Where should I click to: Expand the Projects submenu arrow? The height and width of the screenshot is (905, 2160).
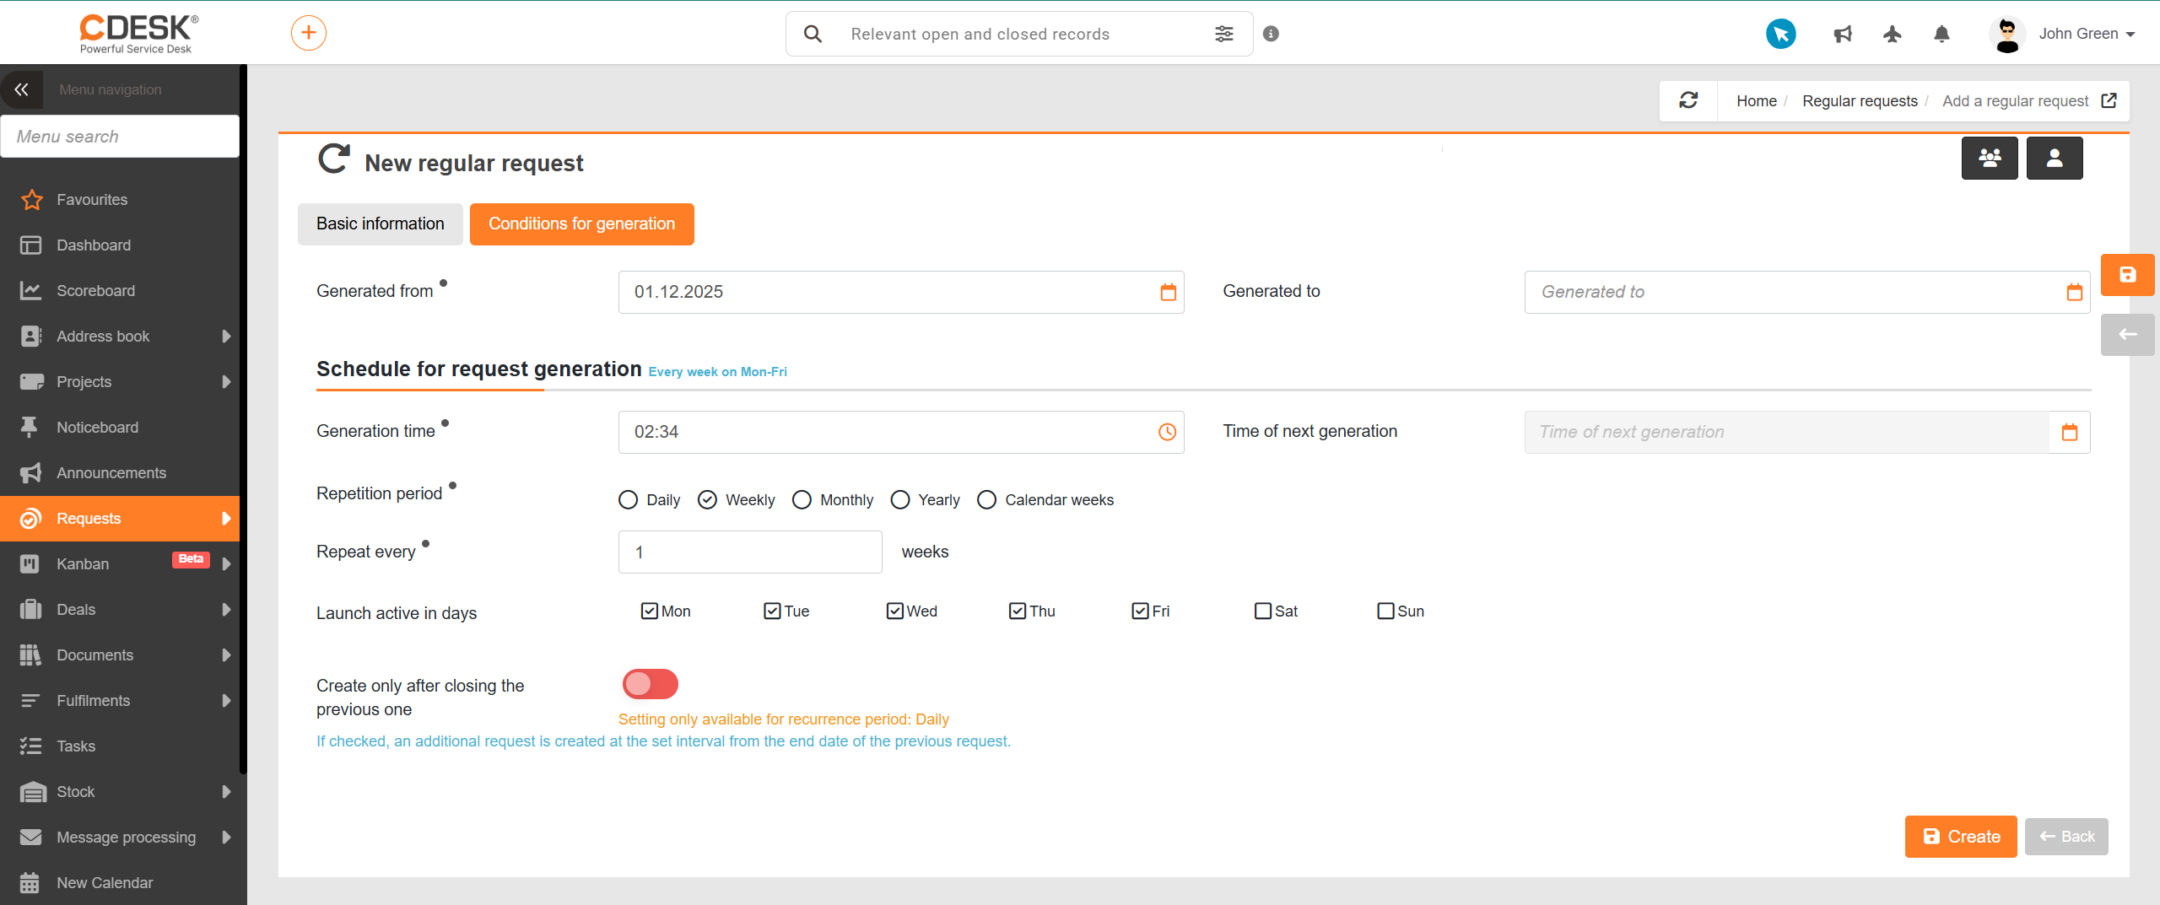[x=226, y=382]
